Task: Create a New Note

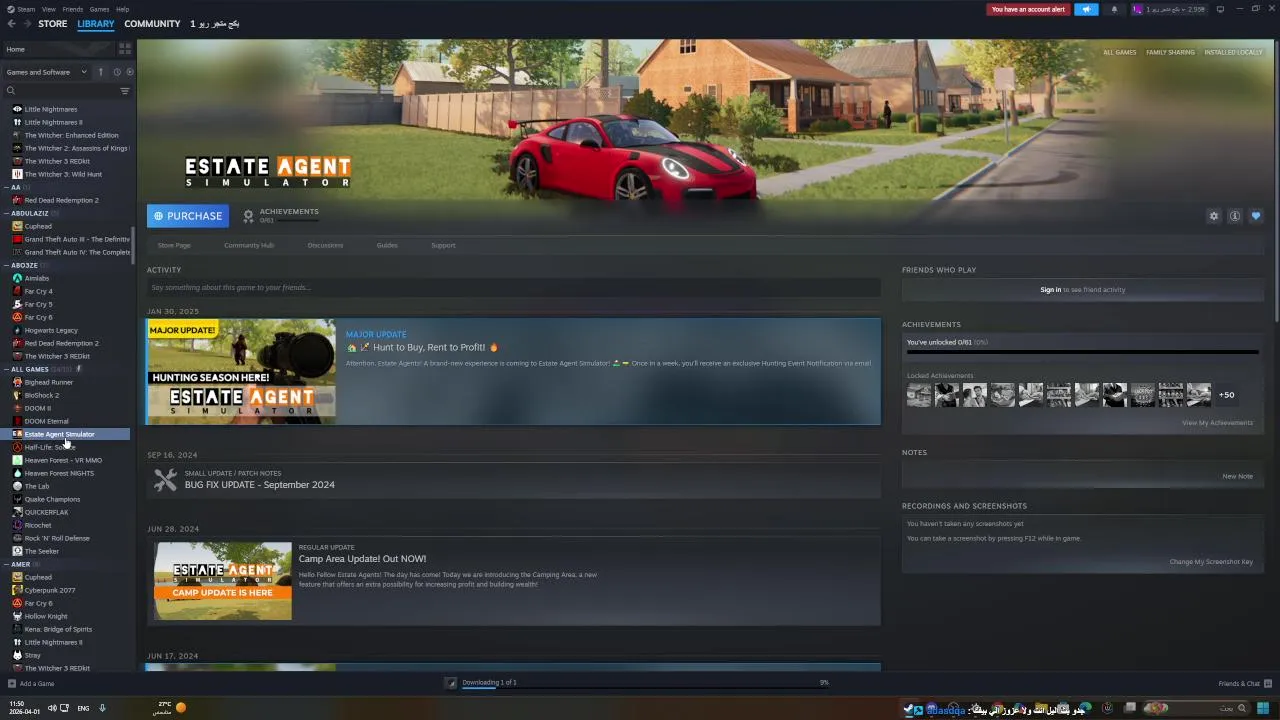Action: point(1237,476)
